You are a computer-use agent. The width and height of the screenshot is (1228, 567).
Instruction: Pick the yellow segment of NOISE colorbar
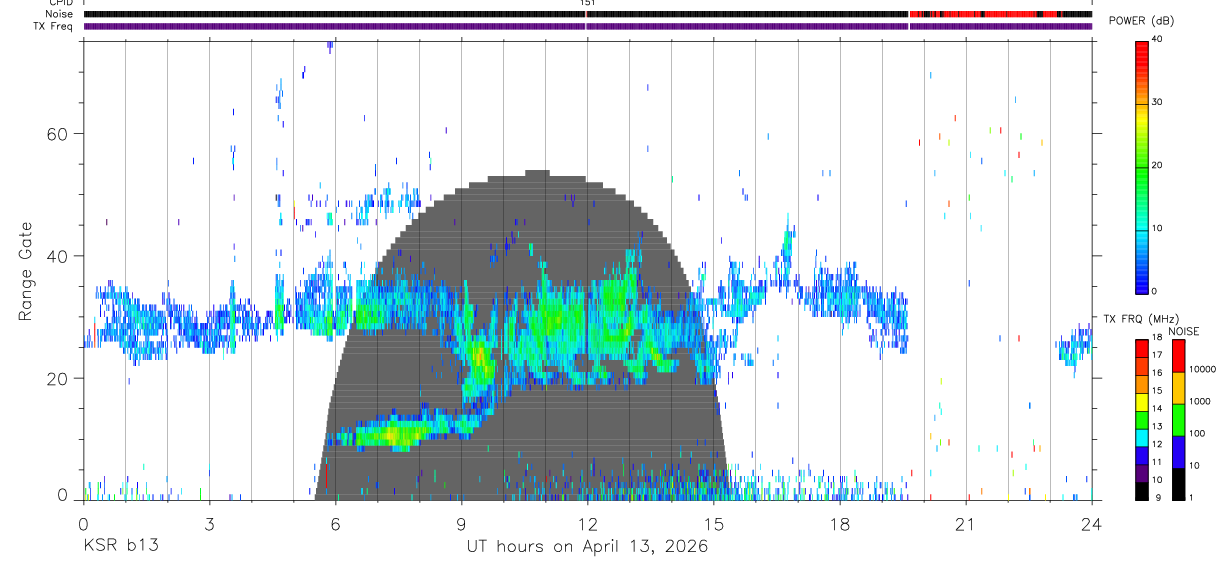coord(1178,388)
